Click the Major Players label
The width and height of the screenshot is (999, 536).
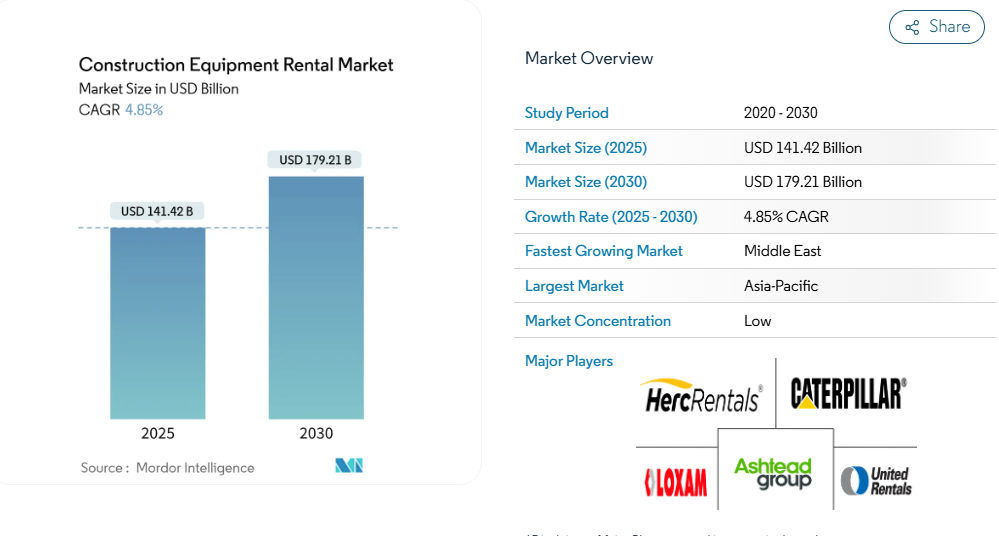point(569,361)
